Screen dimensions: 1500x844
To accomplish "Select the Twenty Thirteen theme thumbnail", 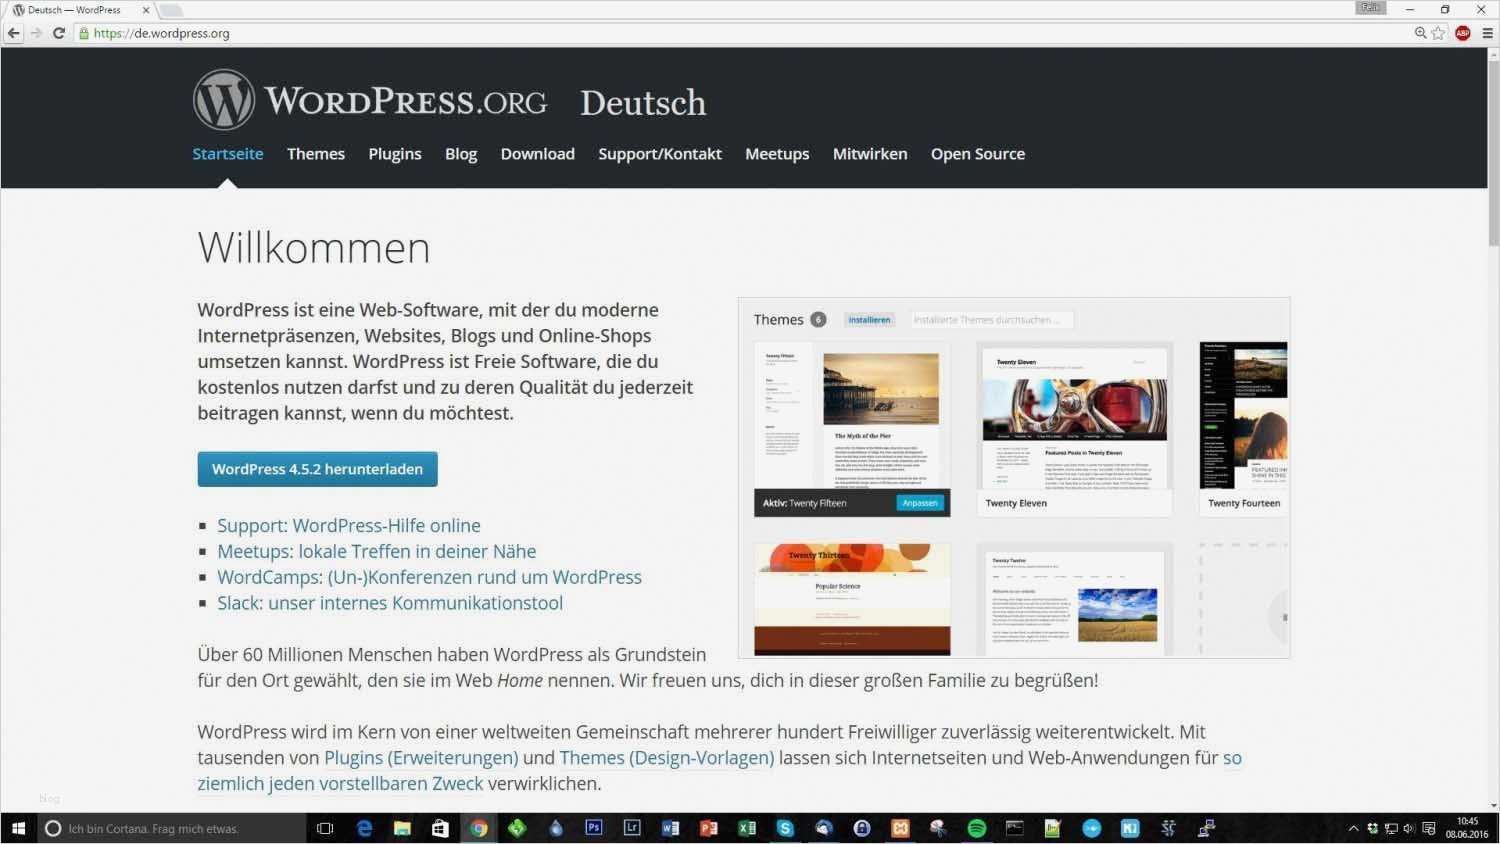I will (x=852, y=599).
